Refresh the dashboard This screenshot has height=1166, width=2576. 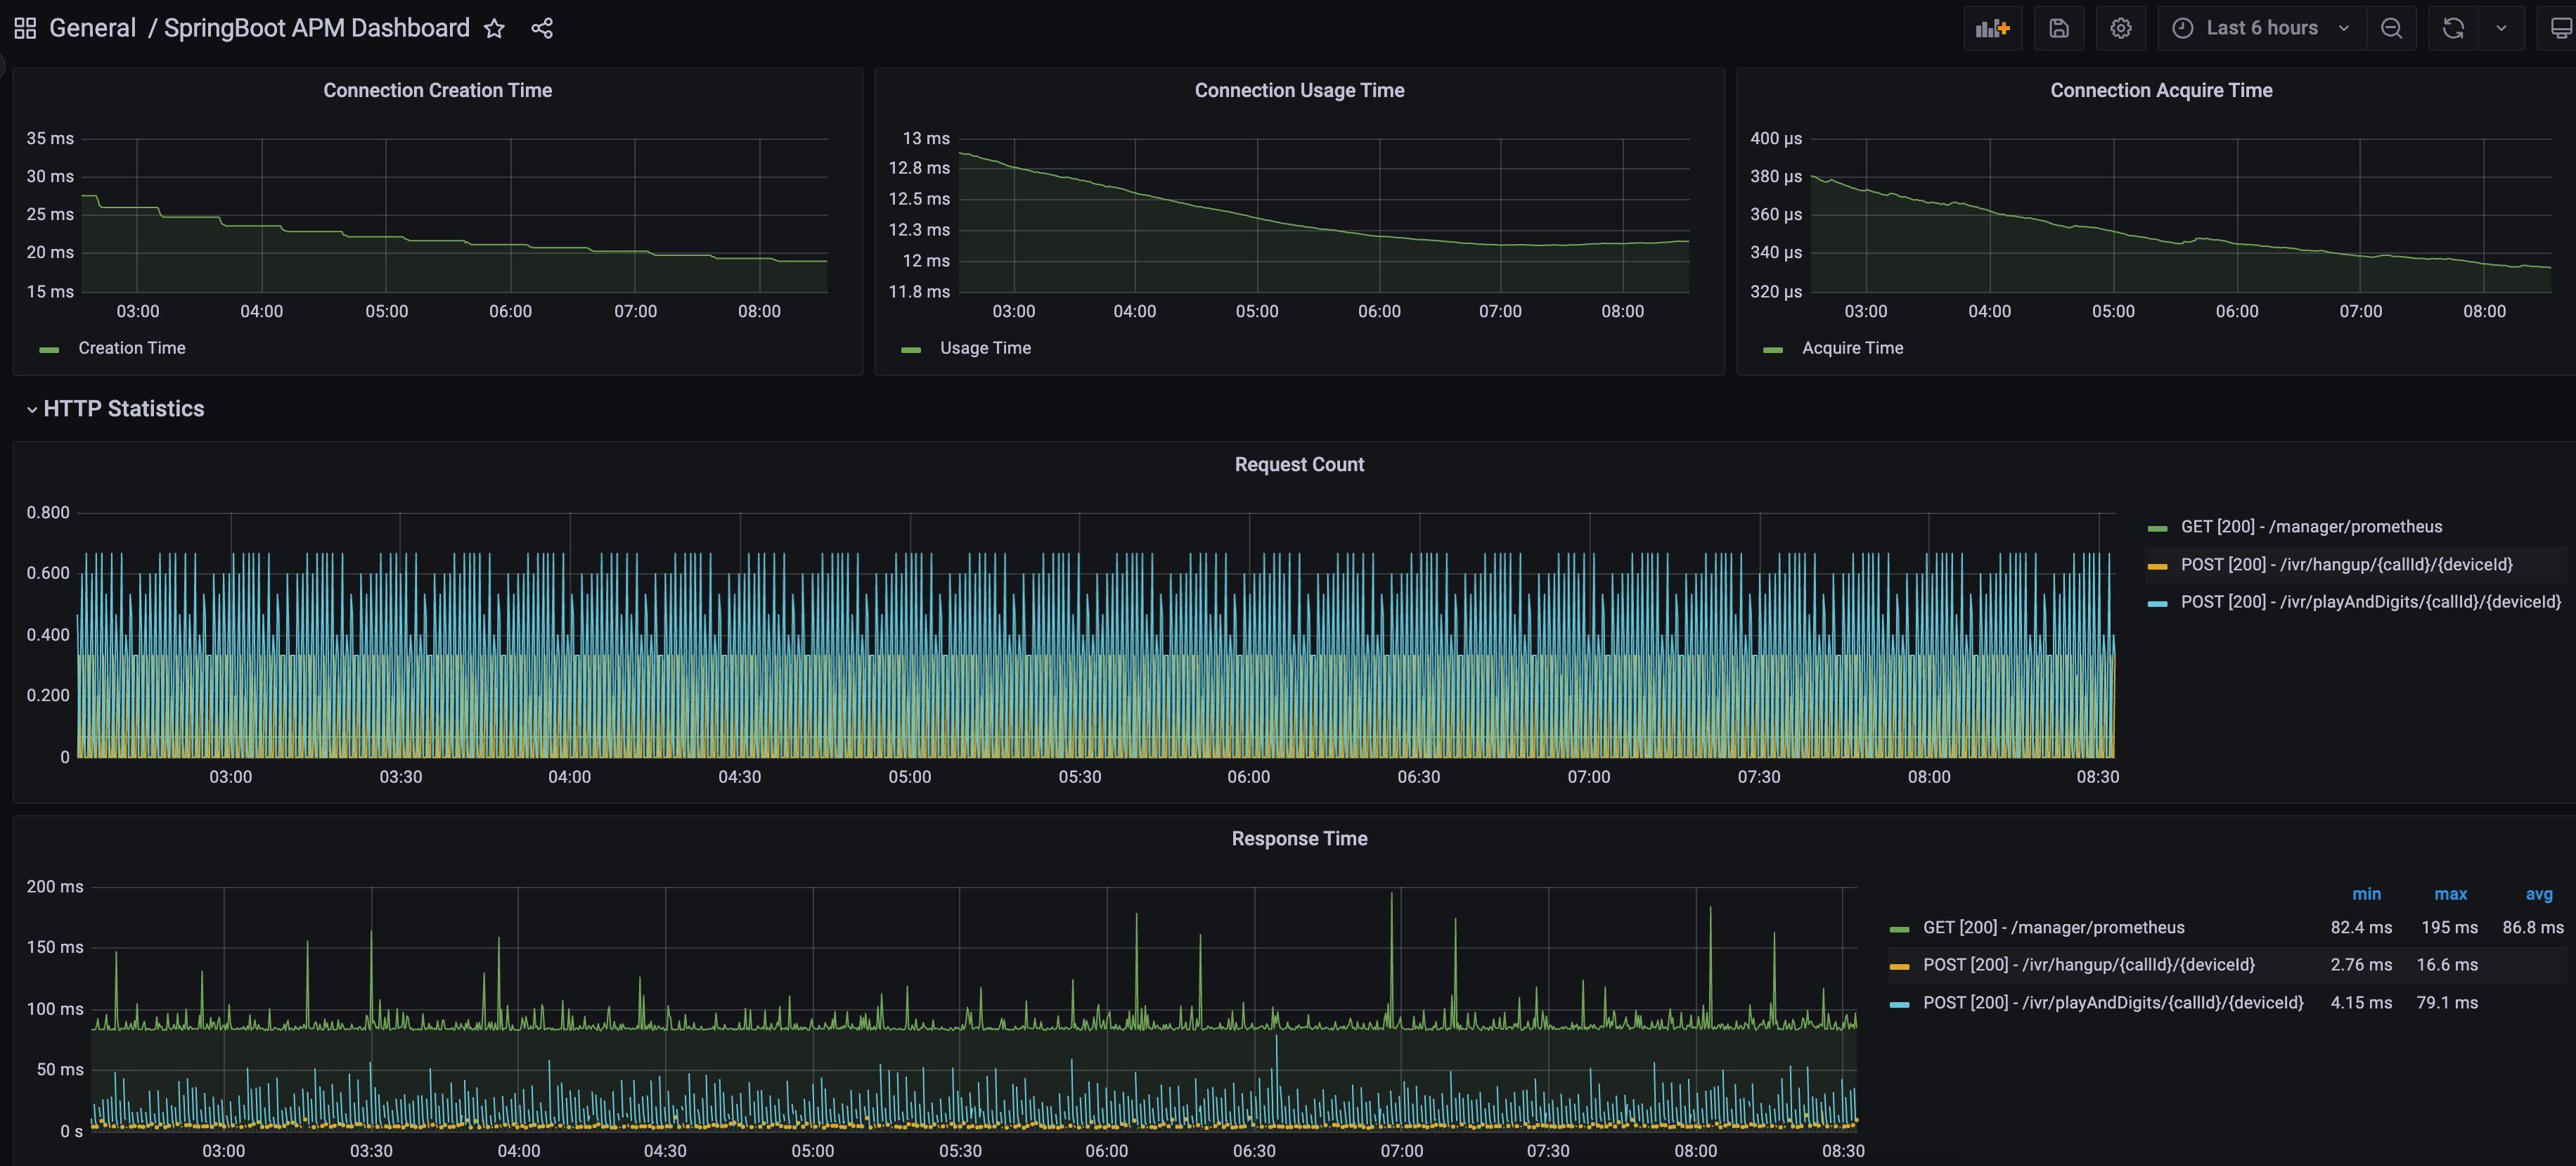[x=2453, y=28]
